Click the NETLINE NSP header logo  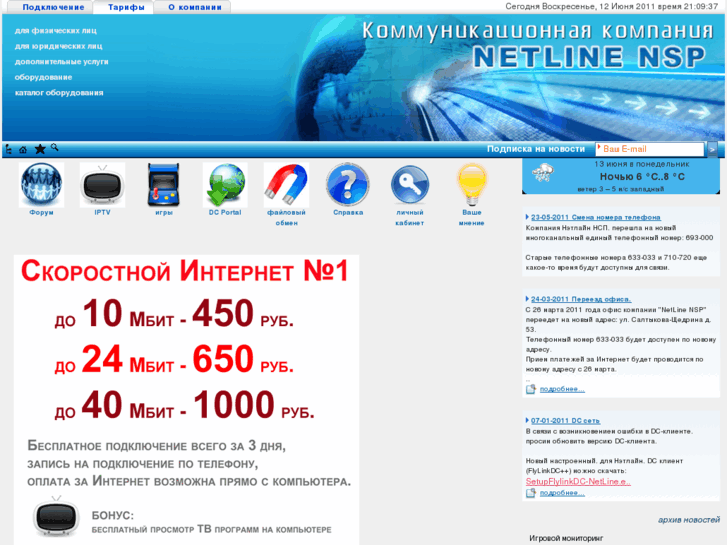tap(589, 57)
